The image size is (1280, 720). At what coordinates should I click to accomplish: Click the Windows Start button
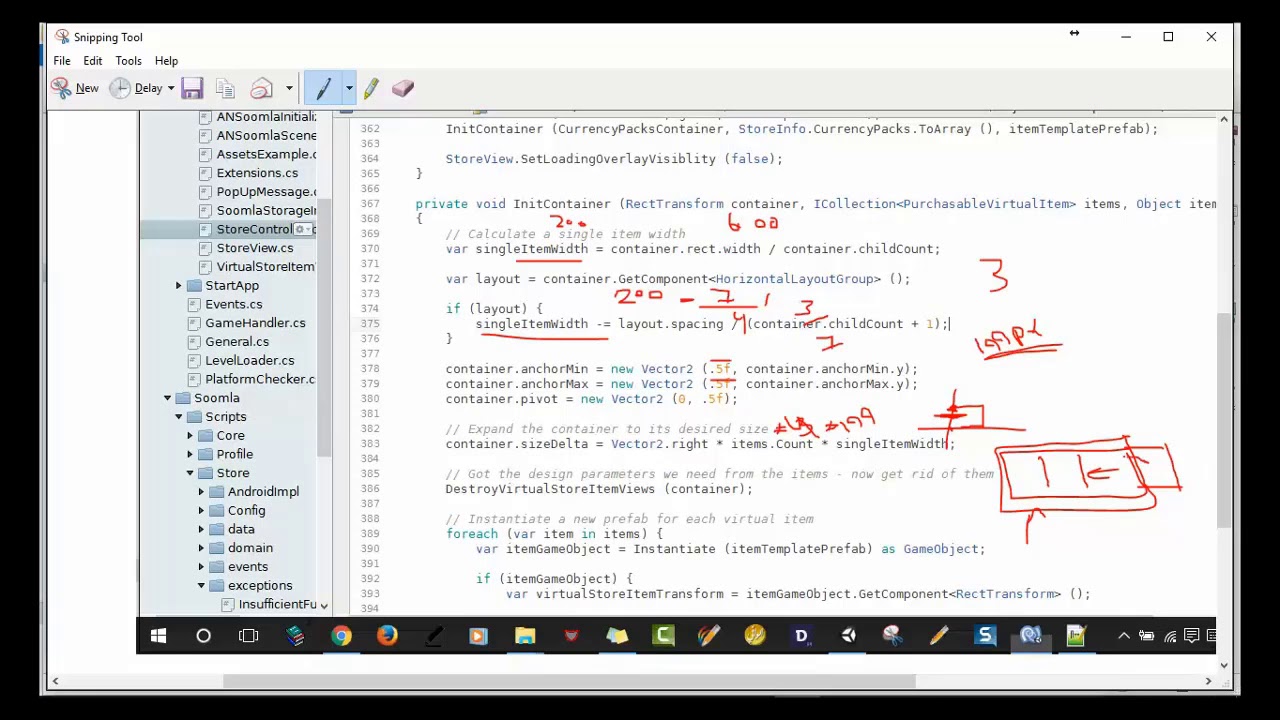click(x=158, y=636)
